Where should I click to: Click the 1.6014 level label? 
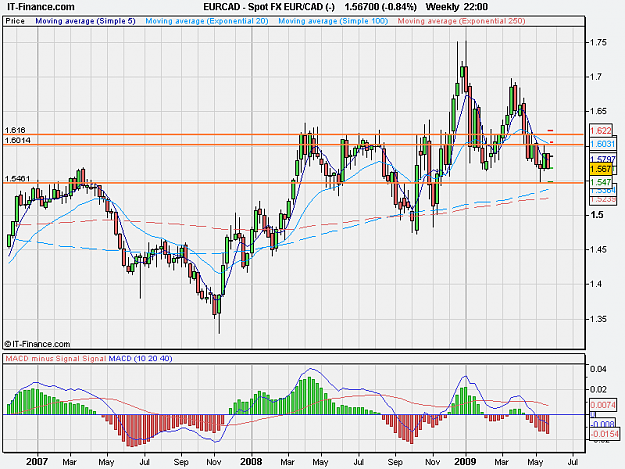click(18, 140)
